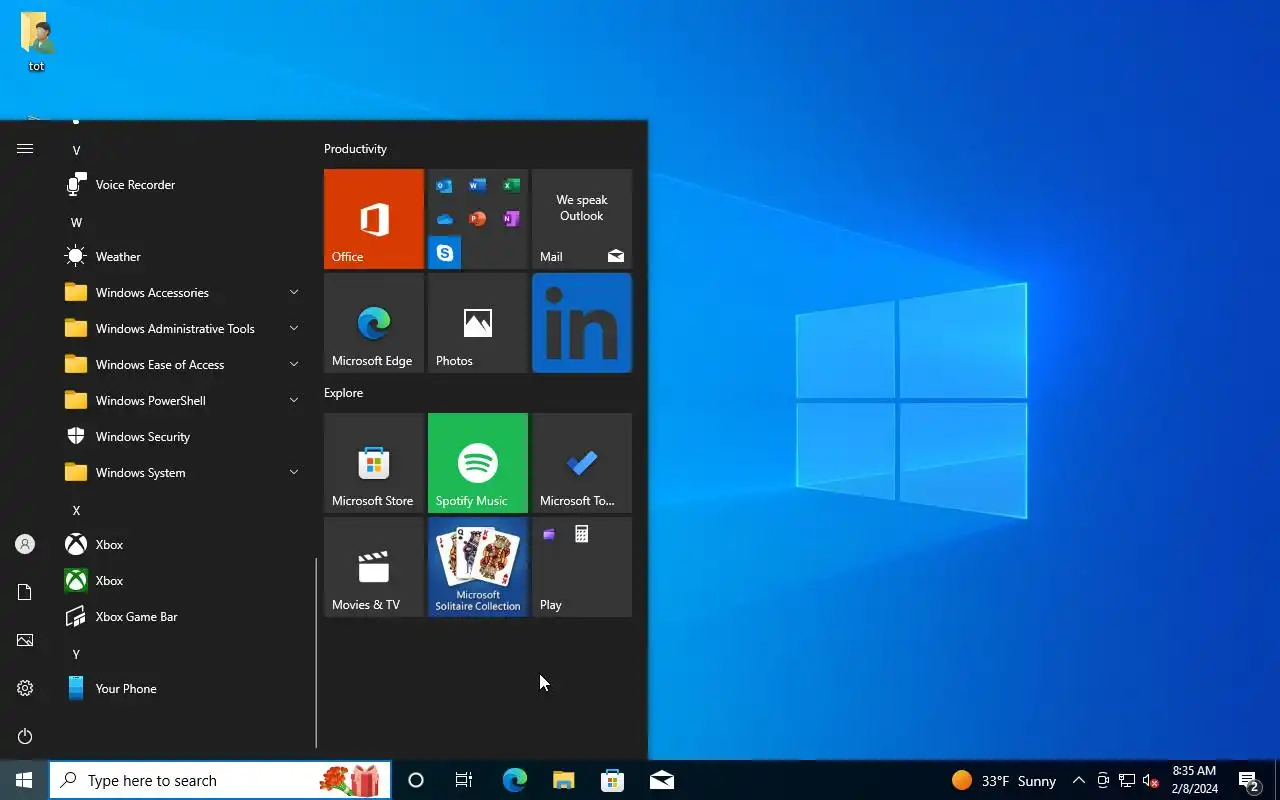Open the Movies & TV tile
This screenshot has height=800, width=1280.
pos(374,567)
